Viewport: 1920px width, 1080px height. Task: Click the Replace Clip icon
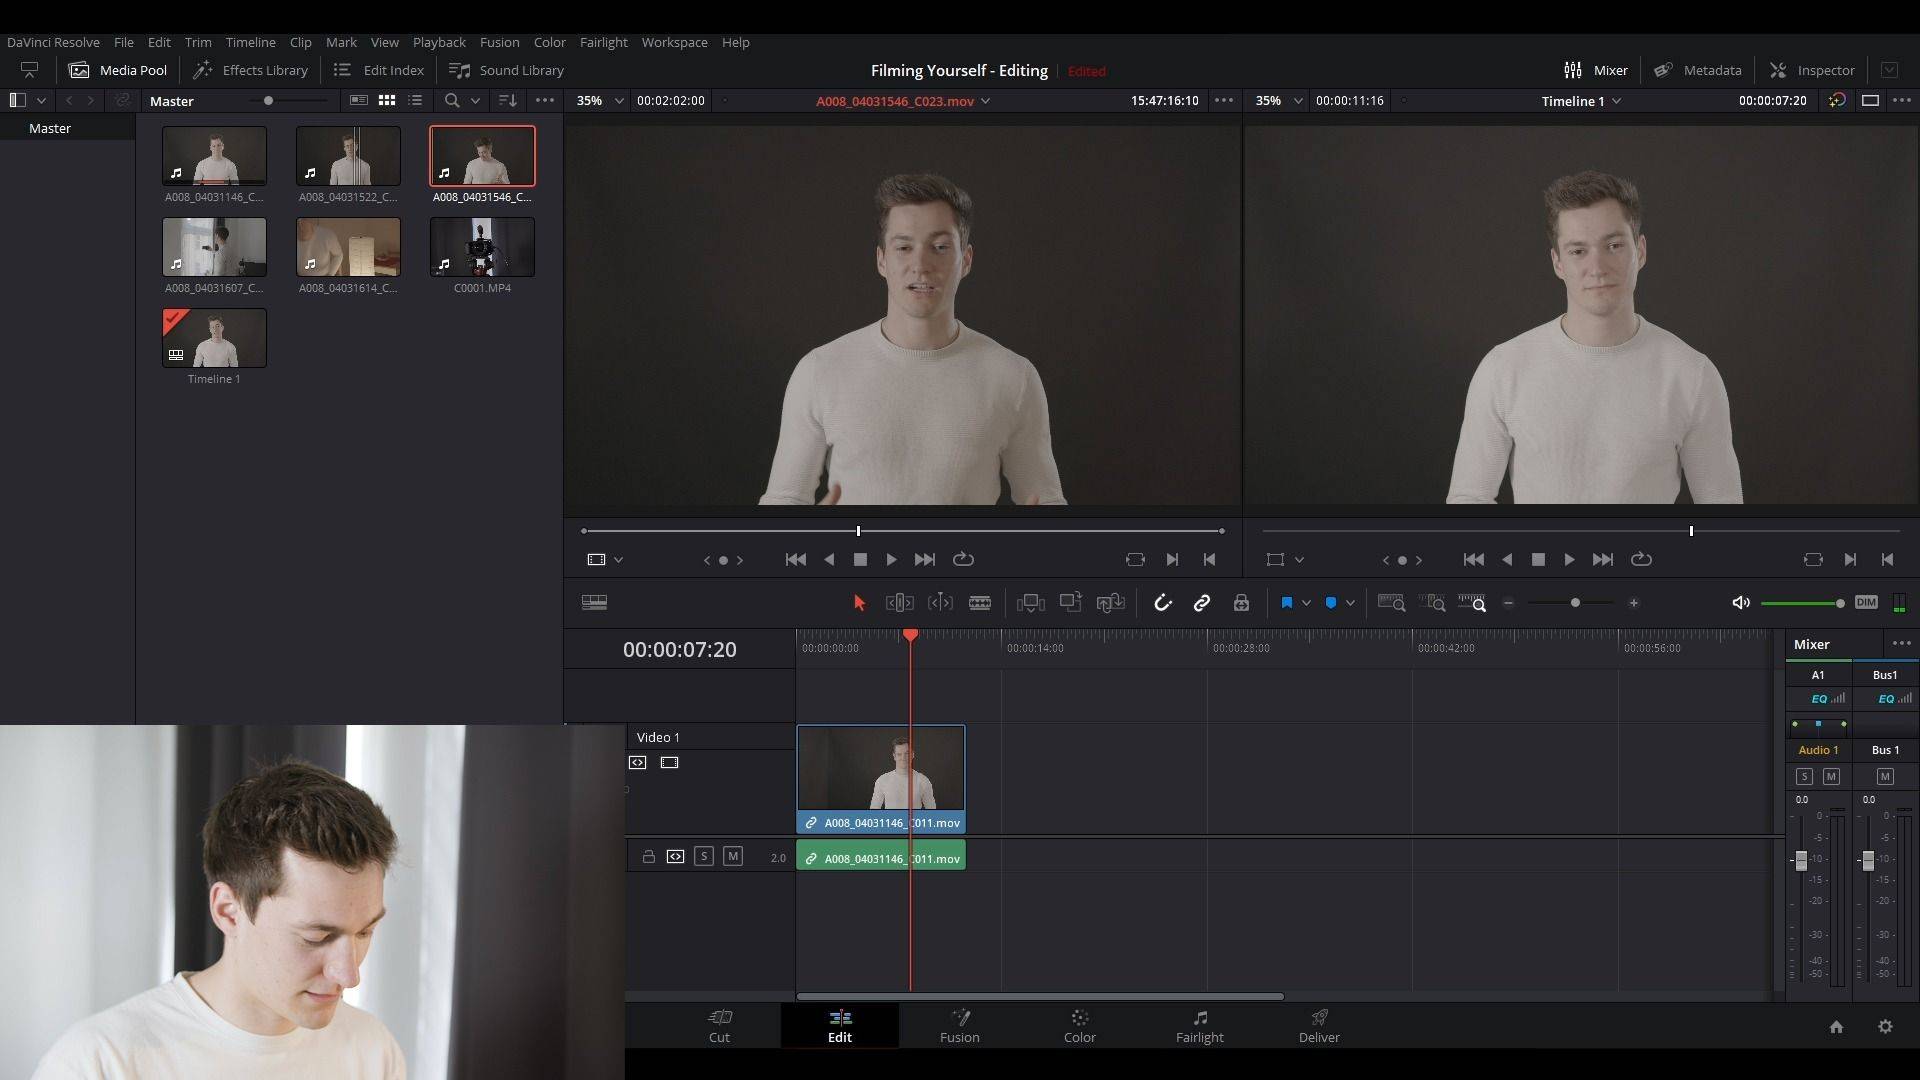pos(1111,603)
